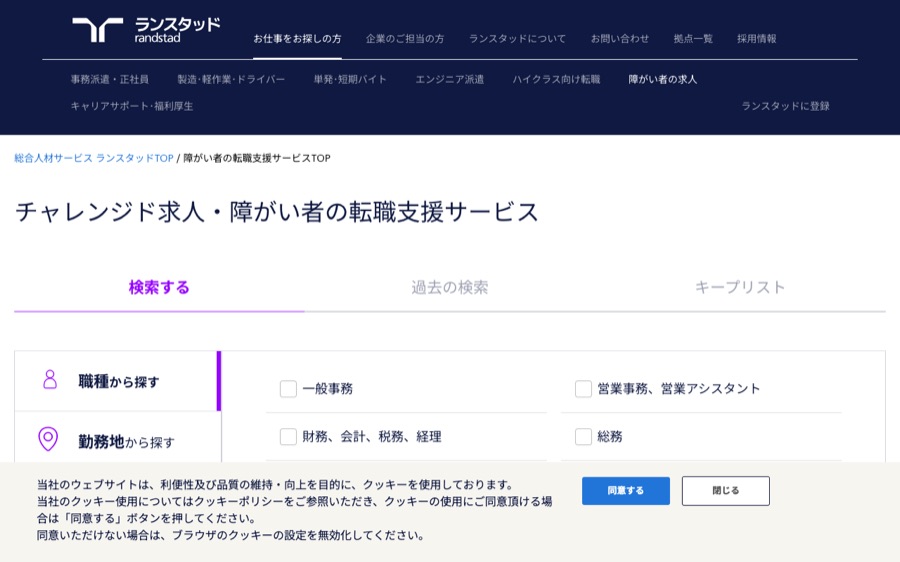
Task: Open お問い合わせ in top navigation
Action: [620, 38]
